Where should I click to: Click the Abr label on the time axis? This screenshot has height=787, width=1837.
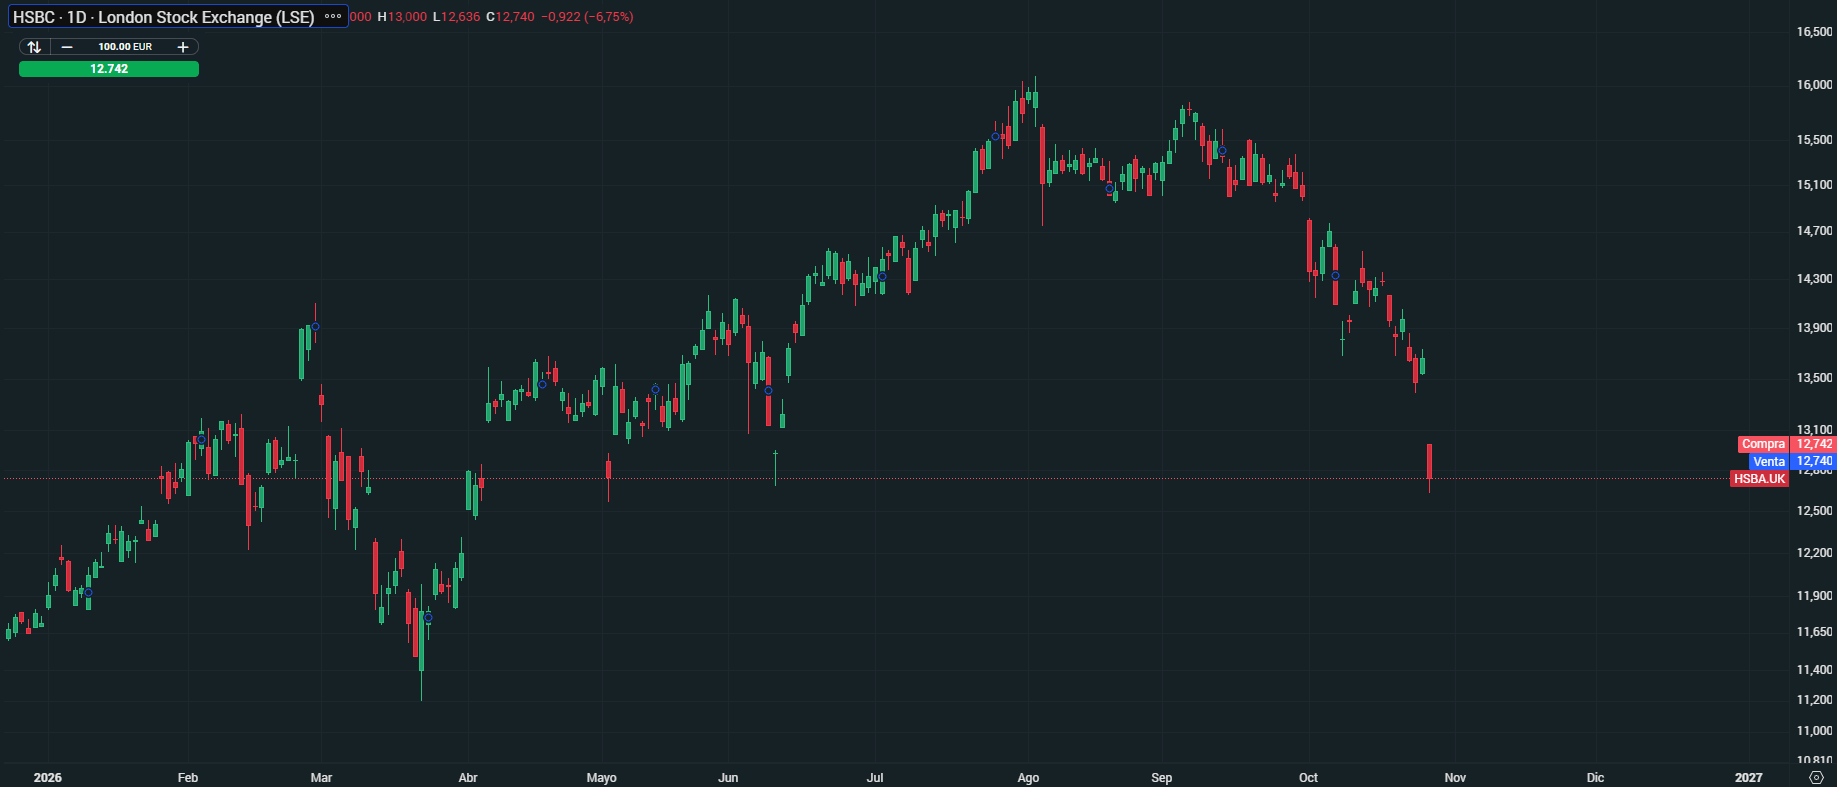[468, 778]
